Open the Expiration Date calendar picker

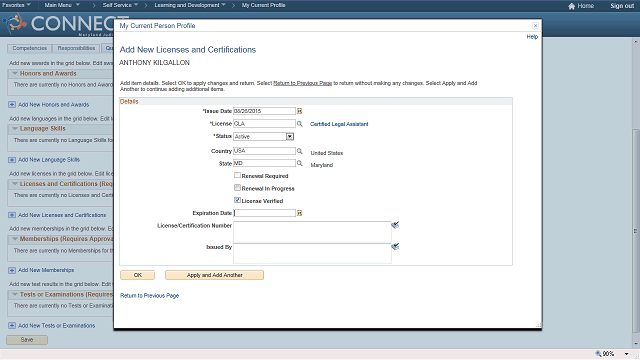pyautogui.click(x=300, y=213)
